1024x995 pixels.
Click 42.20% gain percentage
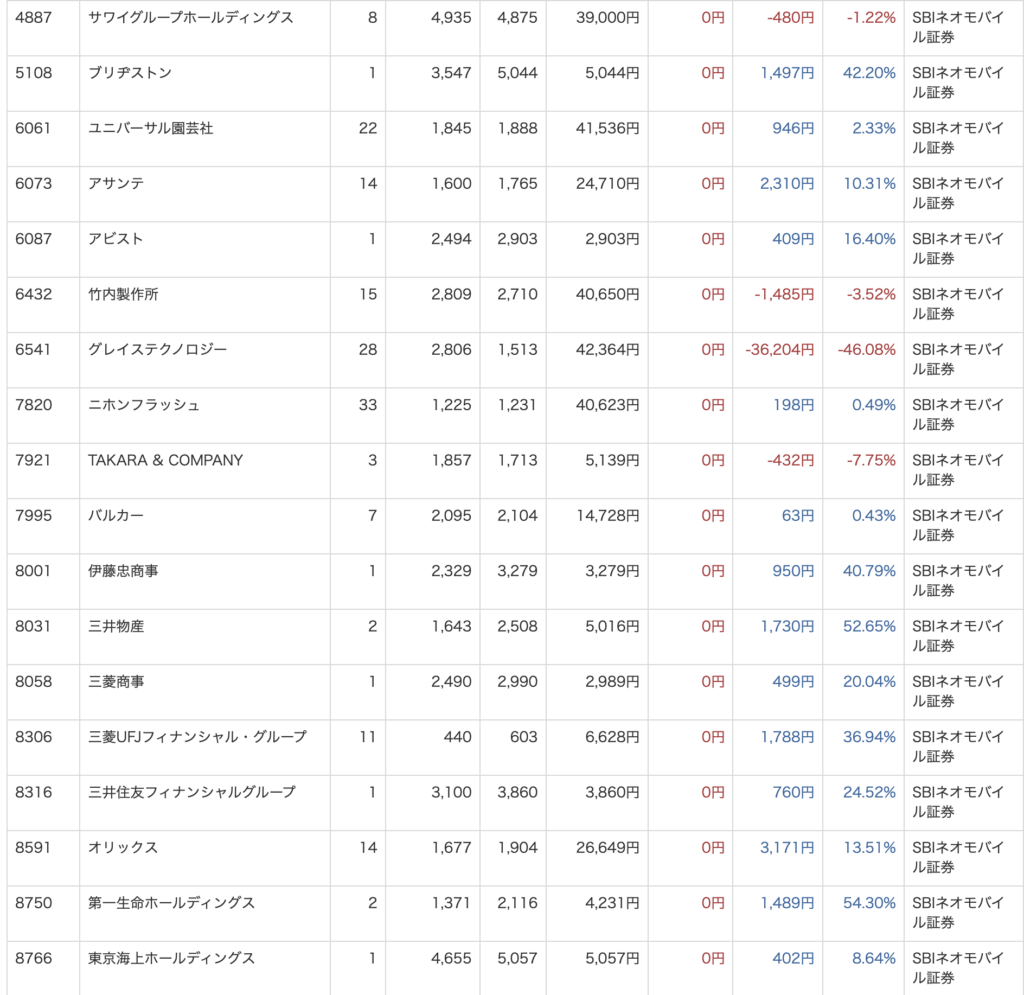click(x=869, y=72)
